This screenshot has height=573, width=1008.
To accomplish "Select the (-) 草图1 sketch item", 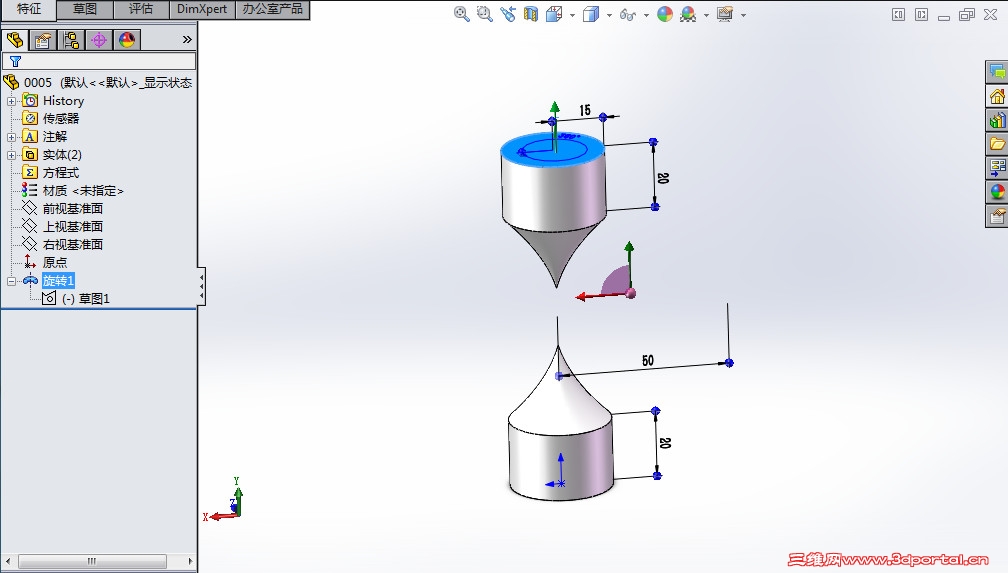I will 86,298.
